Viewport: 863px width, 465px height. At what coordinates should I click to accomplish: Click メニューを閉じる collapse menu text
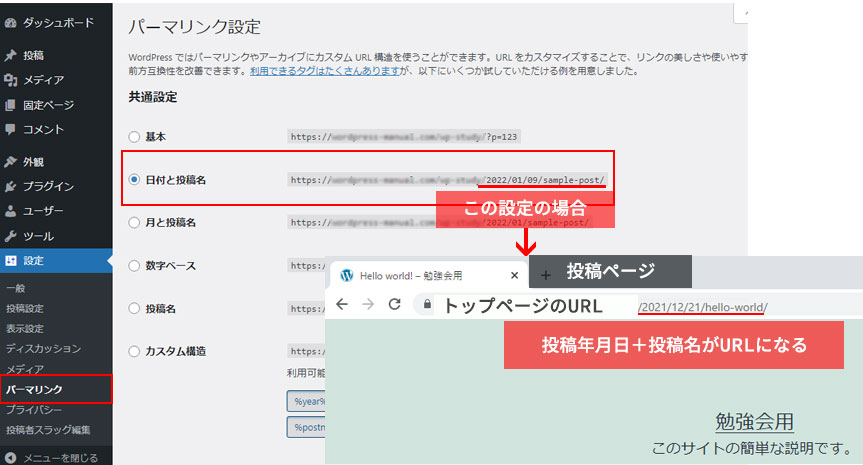pos(61,458)
